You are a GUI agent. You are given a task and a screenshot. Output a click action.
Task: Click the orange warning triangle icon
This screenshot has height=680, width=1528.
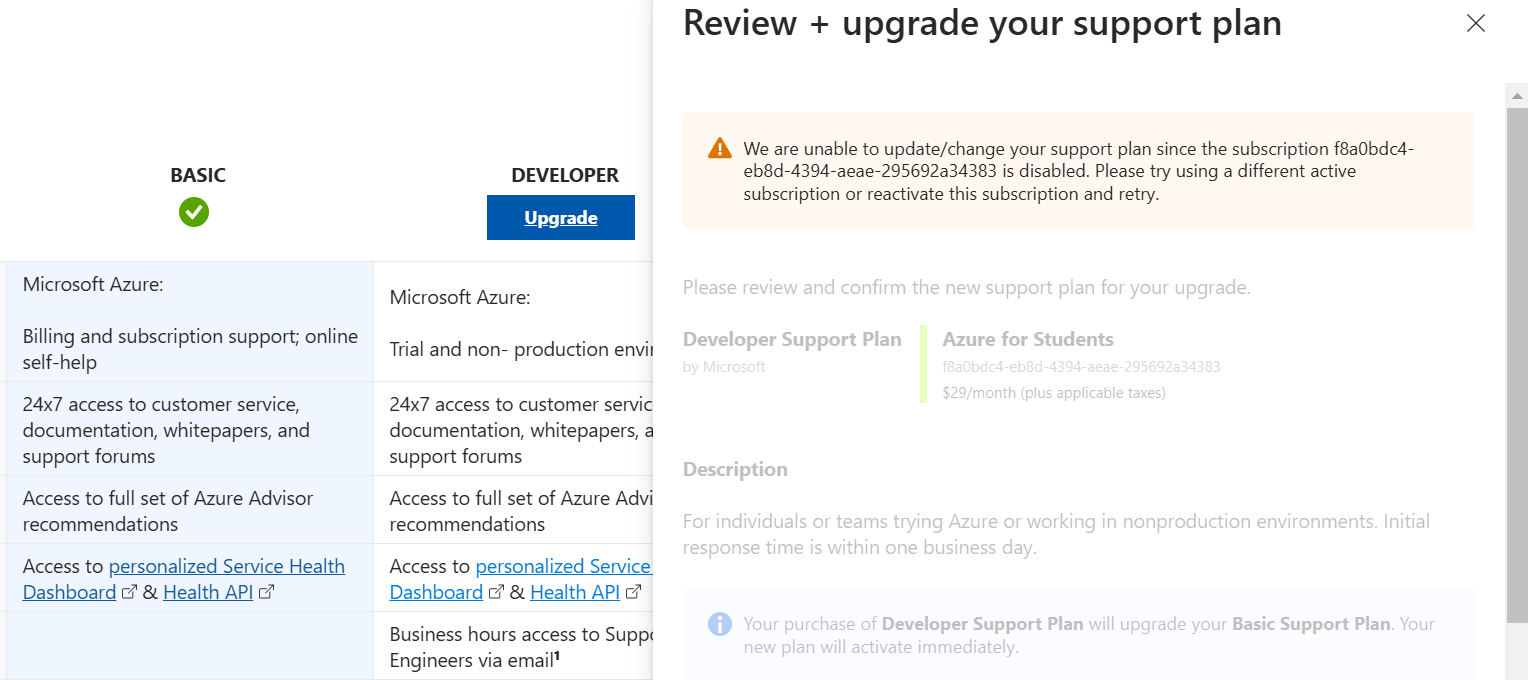720,148
